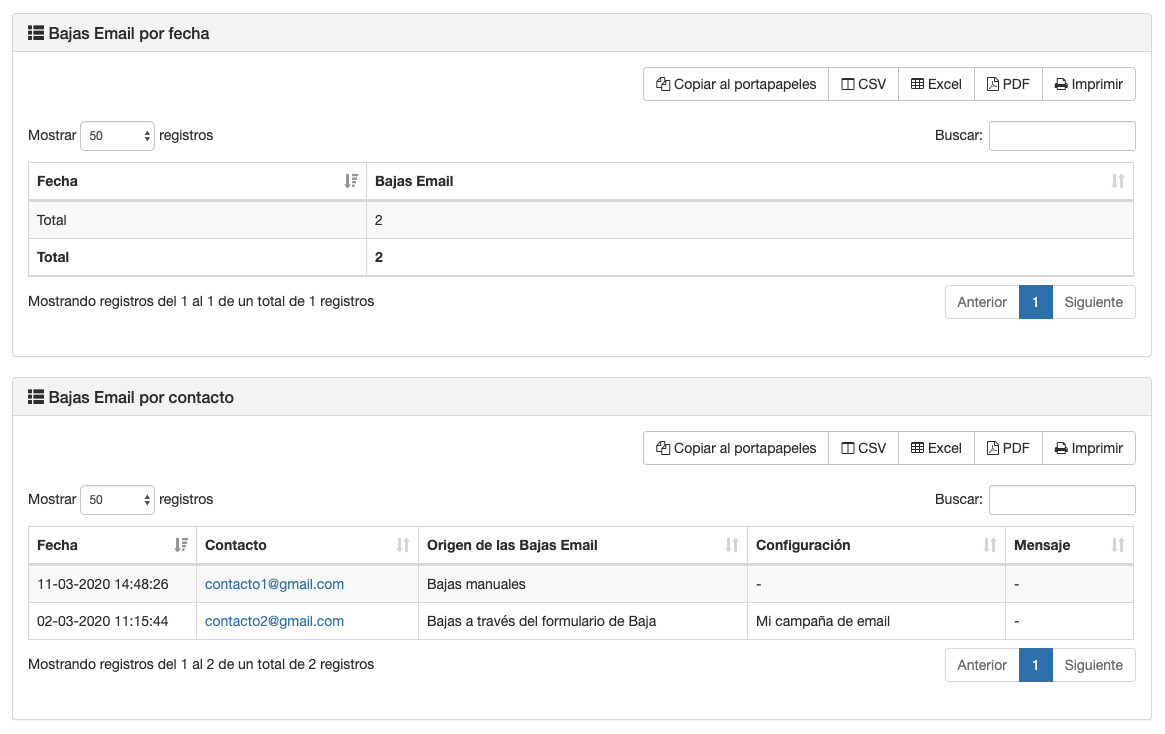Open records-per-page dropdown in fecha table
1165x734 pixels.
coord(117,136)
